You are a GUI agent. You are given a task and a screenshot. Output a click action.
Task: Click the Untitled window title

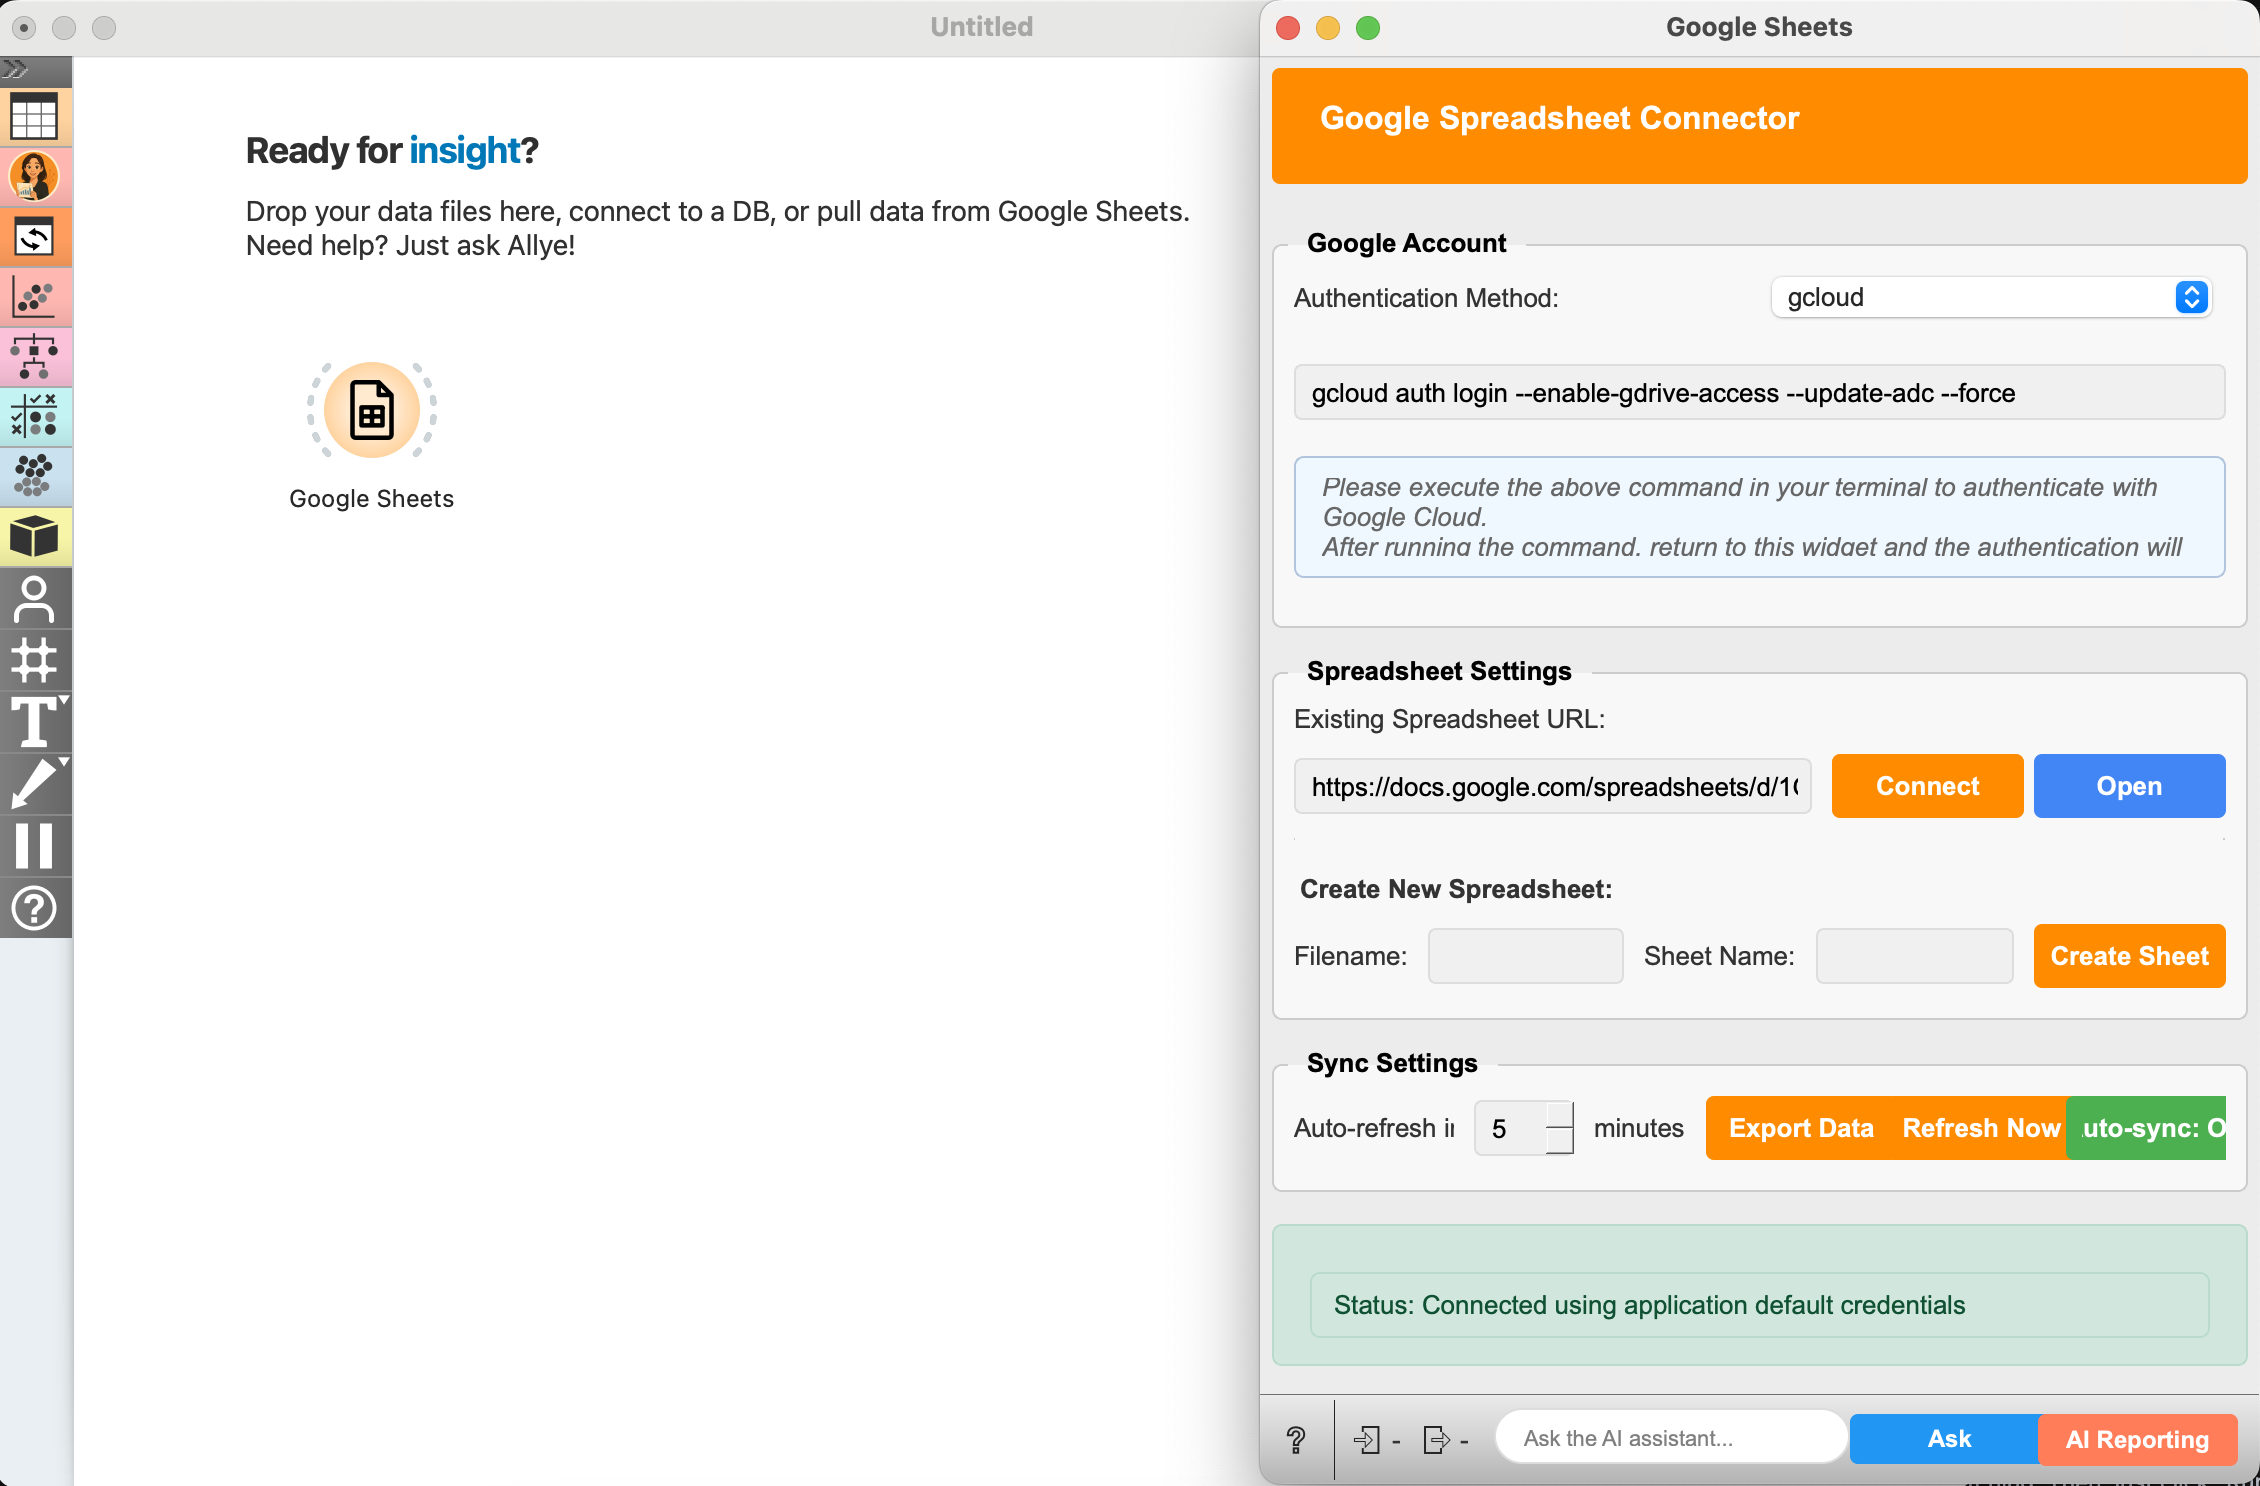pos(982,27)
